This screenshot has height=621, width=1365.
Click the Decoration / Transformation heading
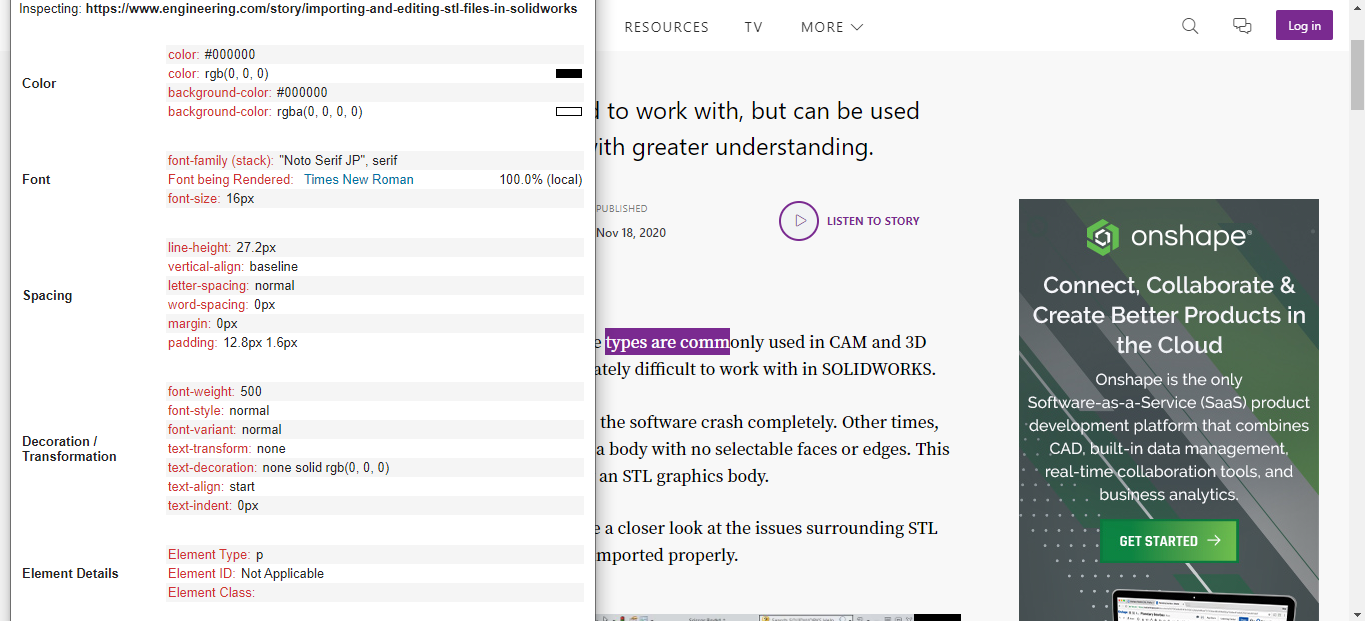coord(69,449)
